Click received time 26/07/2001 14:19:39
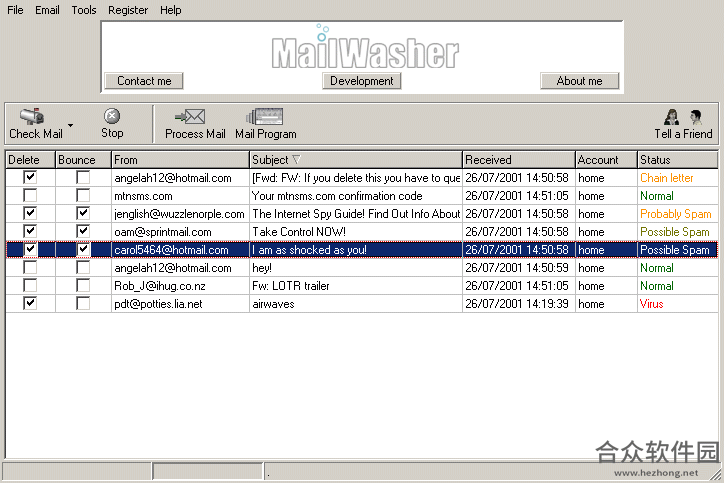724x483 pixels. tap(517, 304)
